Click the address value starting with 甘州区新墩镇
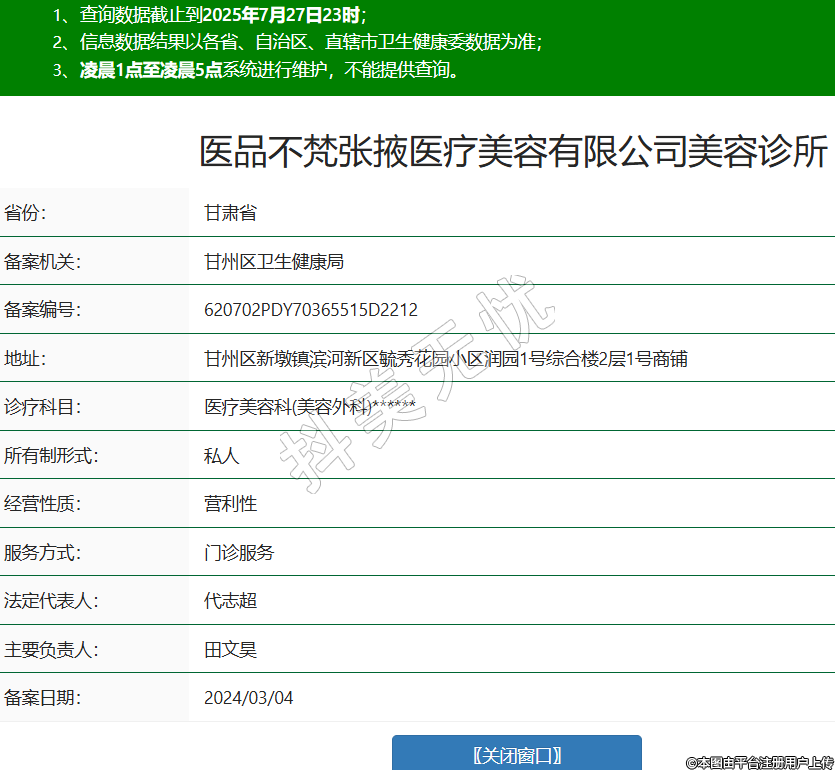835x770 pixels. (445, 358)
